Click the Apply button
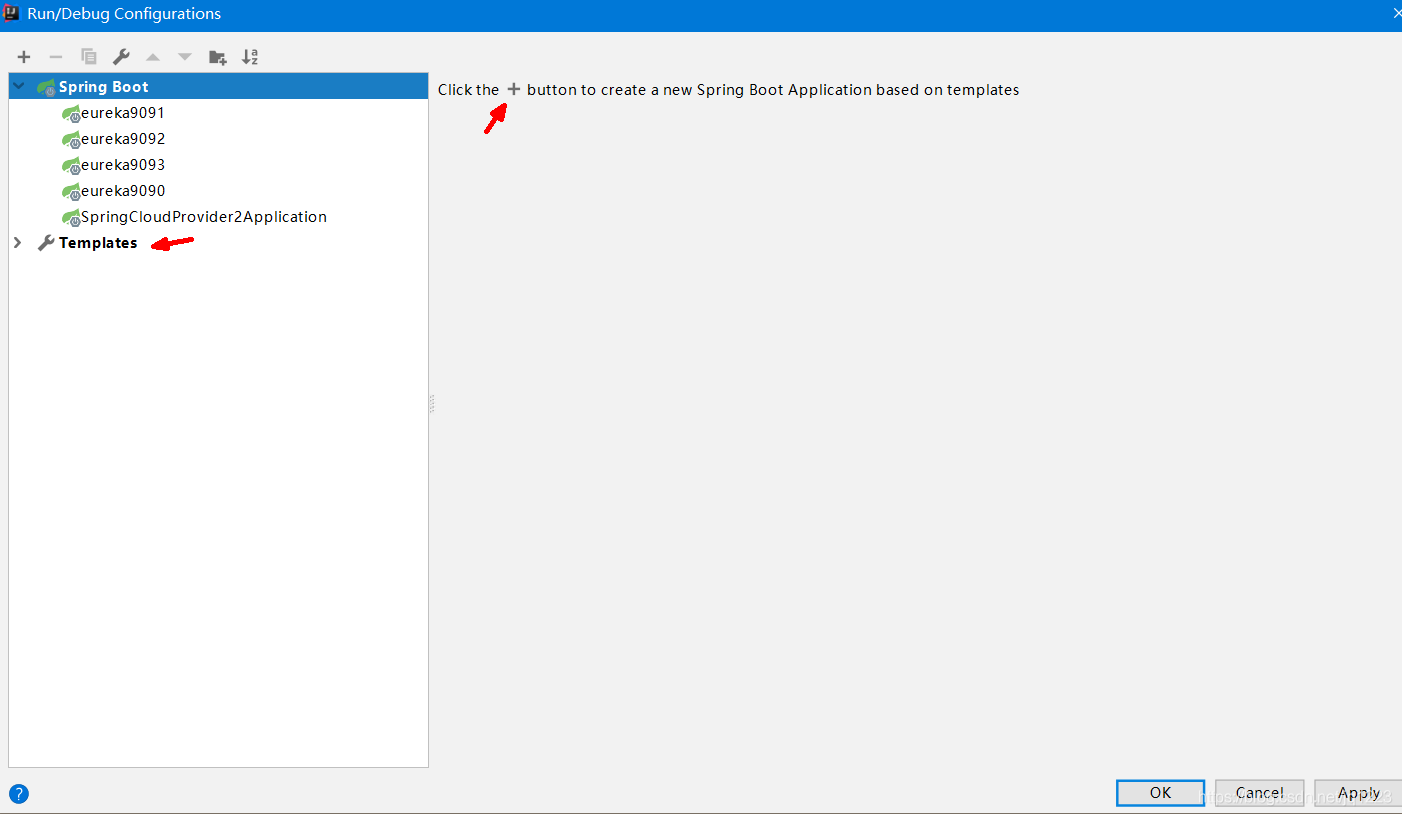The height and width of the screenshot is (816, 1402). click(x=1358, y=793)
